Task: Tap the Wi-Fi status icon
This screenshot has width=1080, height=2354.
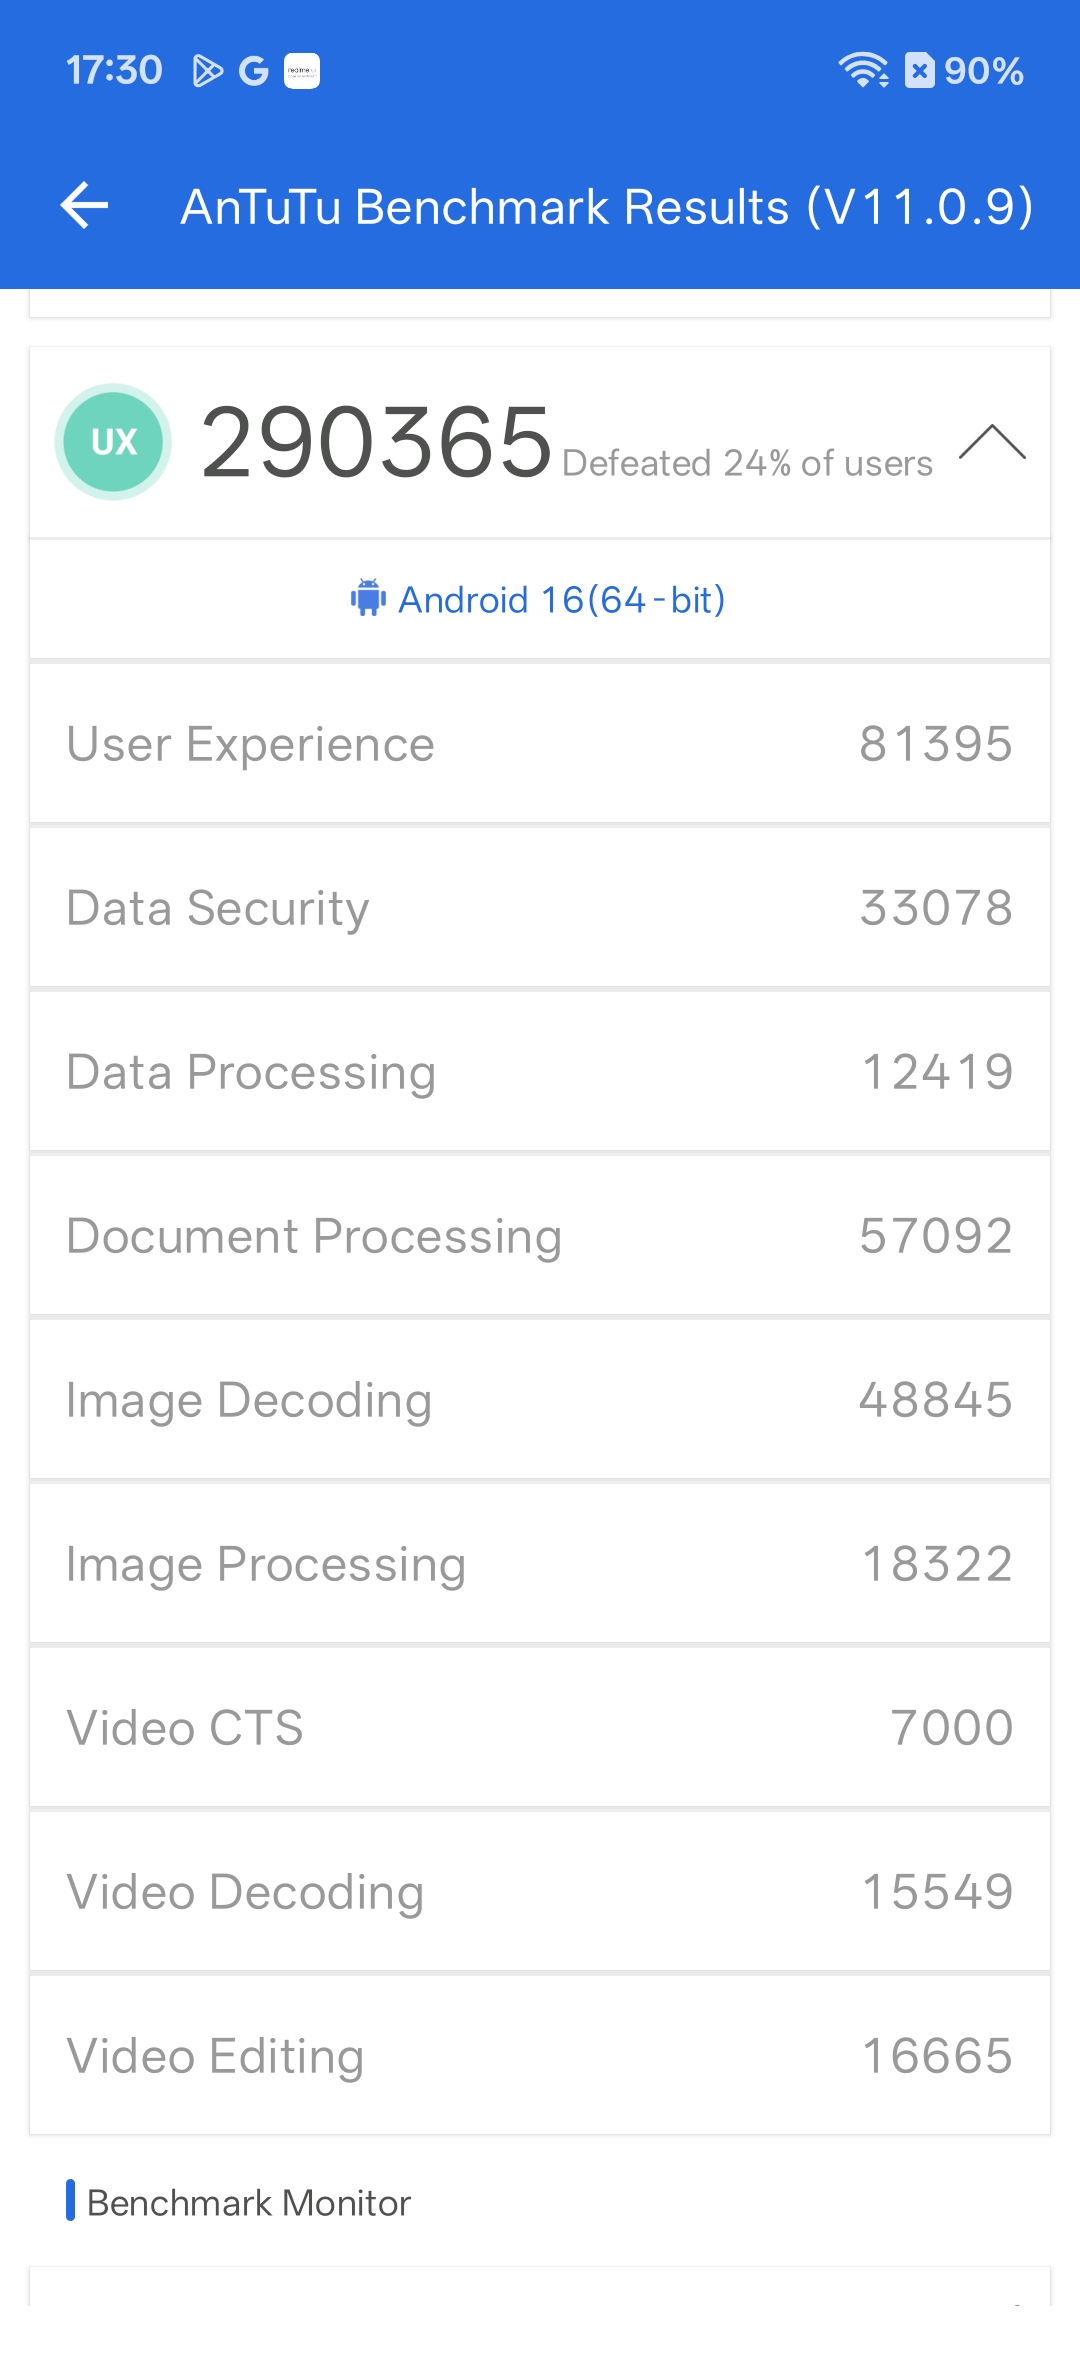Action: (863, 70)
